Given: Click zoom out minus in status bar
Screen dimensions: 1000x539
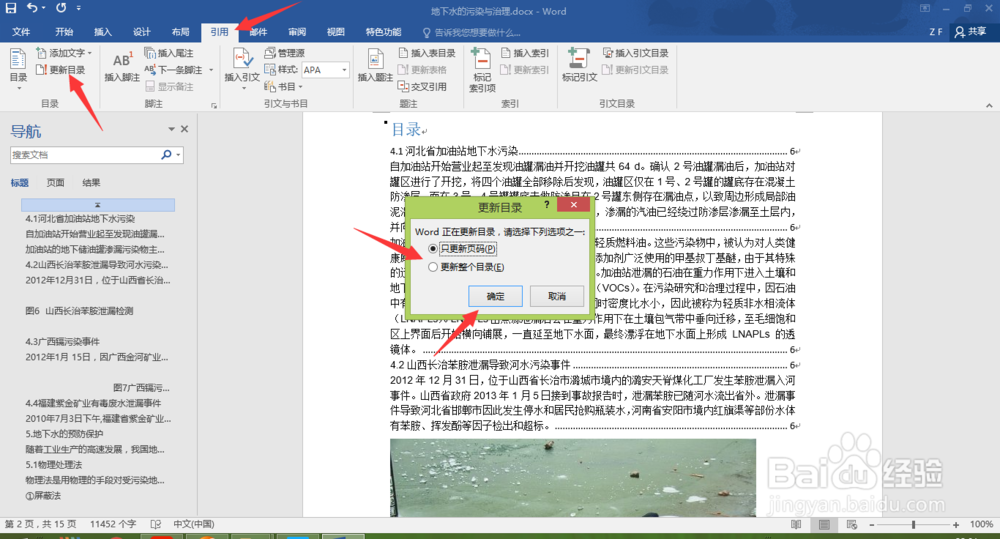Looking at the screenshot, I should (x=872, y=524).
